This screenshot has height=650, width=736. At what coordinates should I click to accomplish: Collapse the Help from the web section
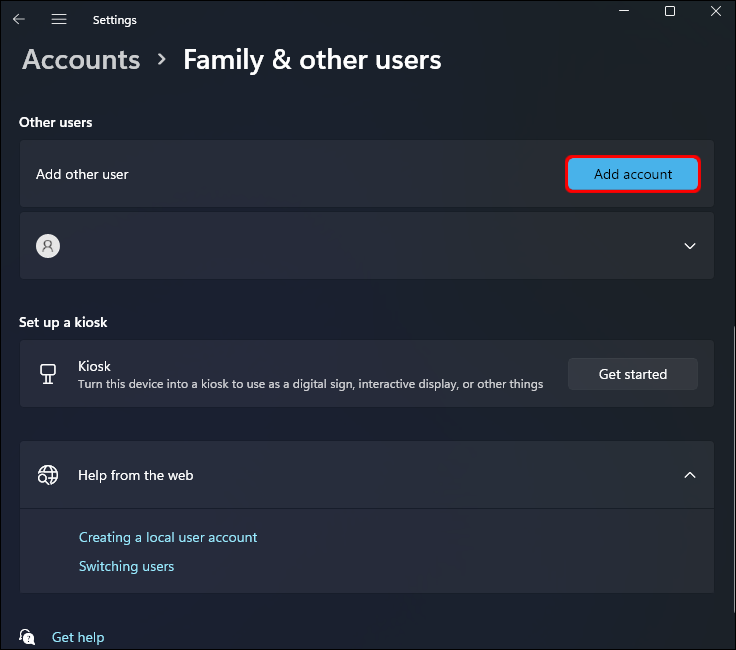[689, 475]
